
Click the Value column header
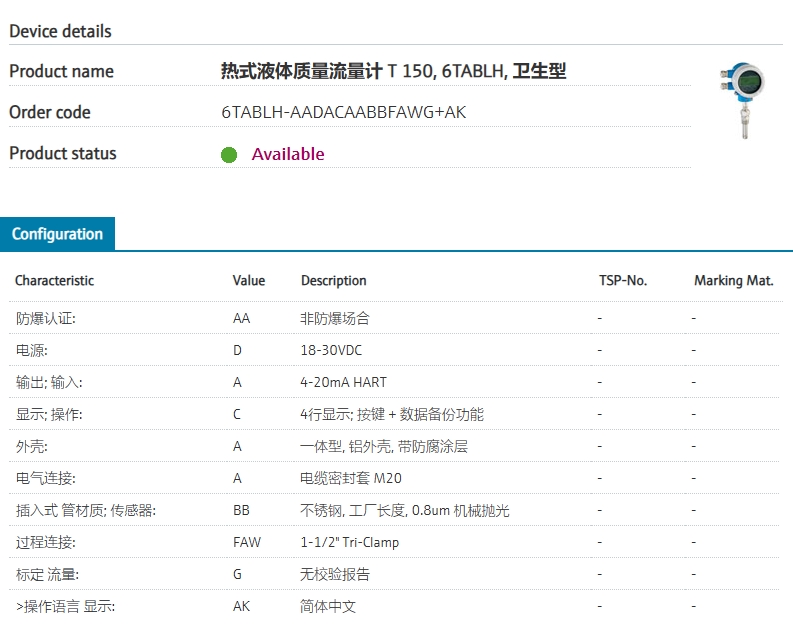[x=249, y=281]
